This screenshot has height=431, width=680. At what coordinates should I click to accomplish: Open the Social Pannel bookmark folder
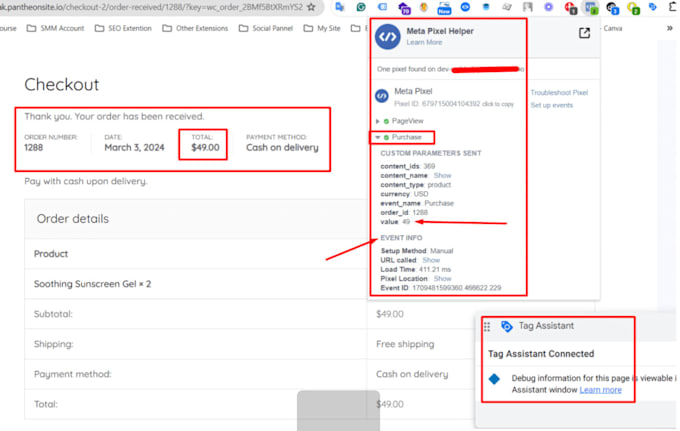(x=266, y=28)
